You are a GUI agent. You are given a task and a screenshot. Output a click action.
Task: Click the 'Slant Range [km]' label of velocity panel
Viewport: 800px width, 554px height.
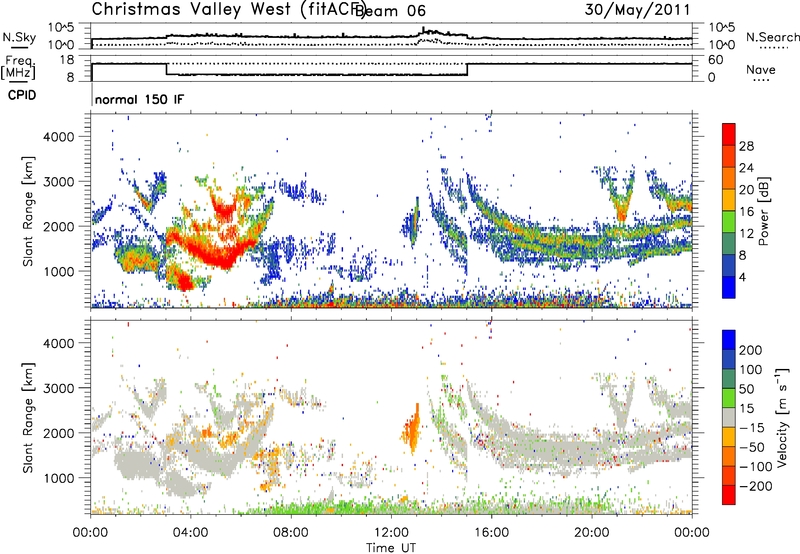coord(28,418)
